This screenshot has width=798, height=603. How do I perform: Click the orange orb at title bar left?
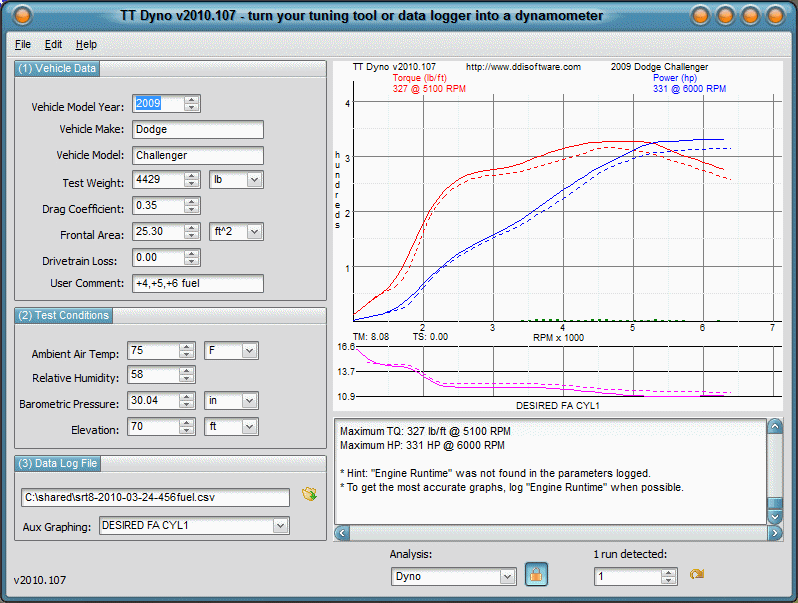(x=22, y=15)
